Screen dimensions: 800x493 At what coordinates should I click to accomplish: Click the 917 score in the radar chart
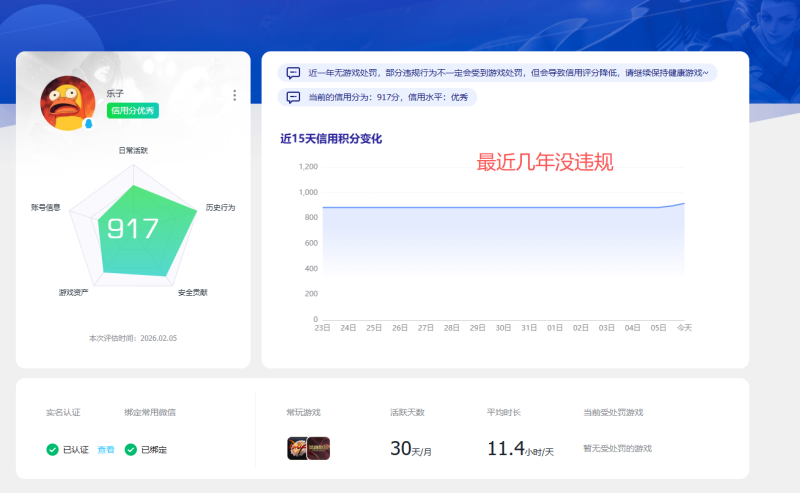133,228
